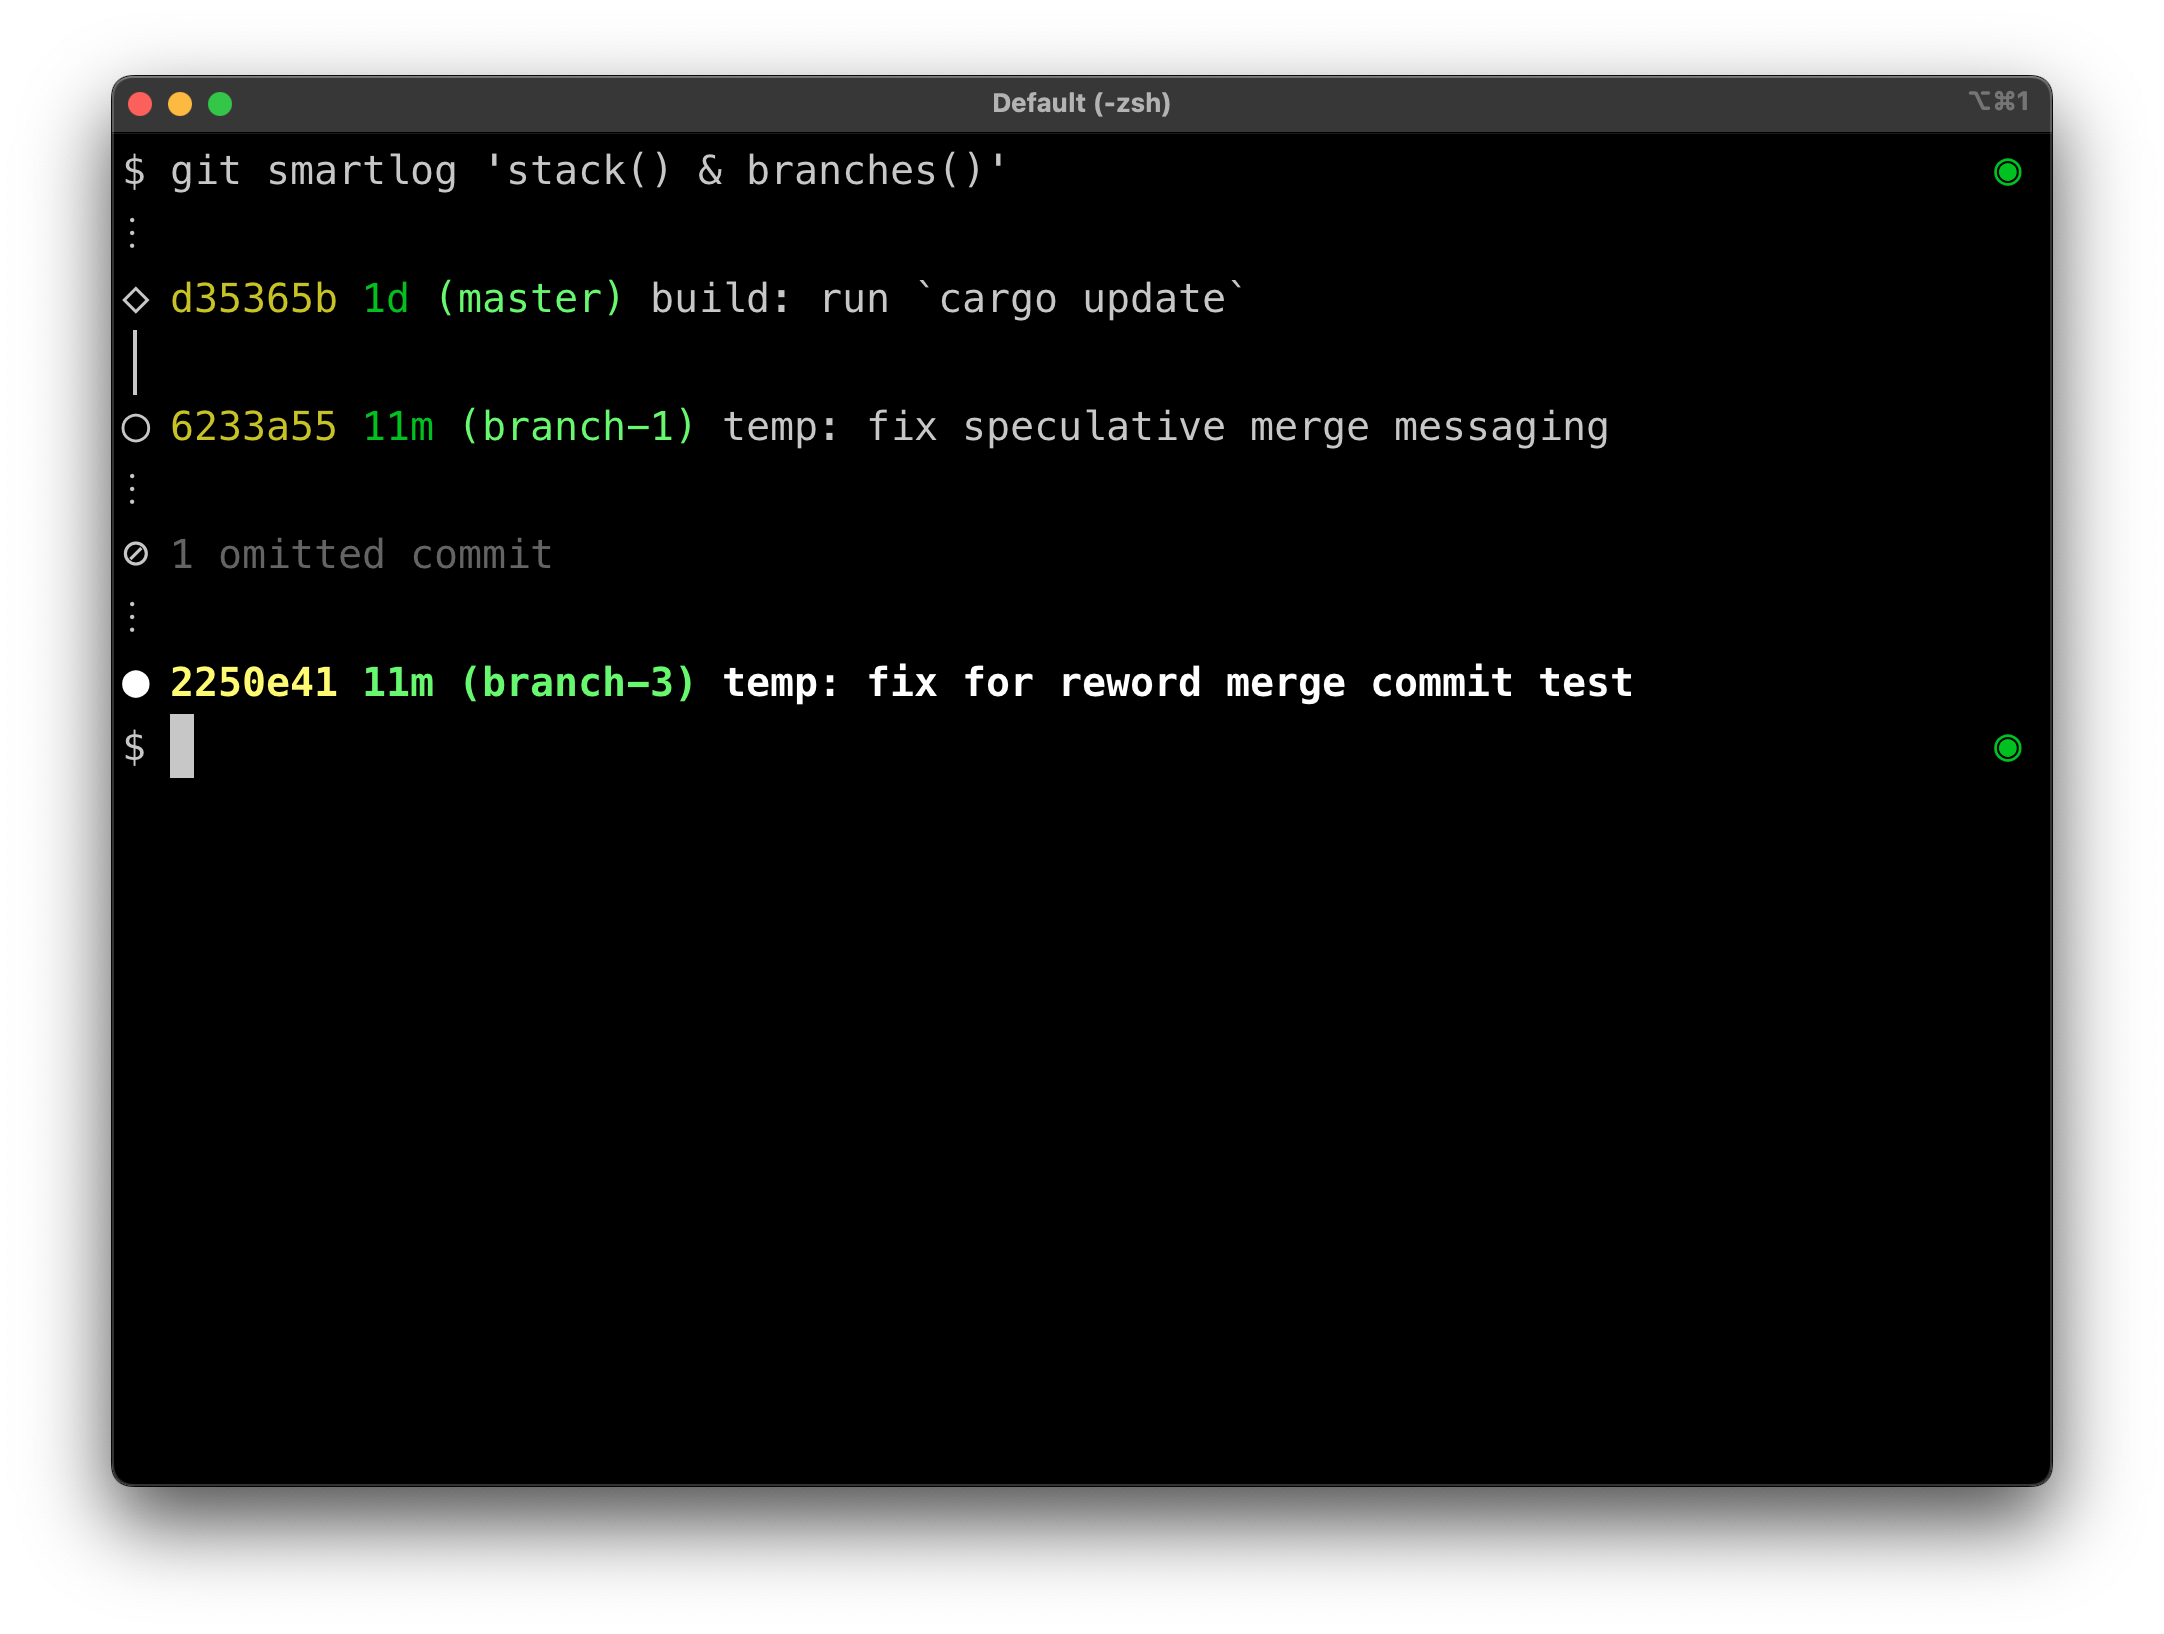
Task: Click the (branch-3) label
Action: pos(578,683)
